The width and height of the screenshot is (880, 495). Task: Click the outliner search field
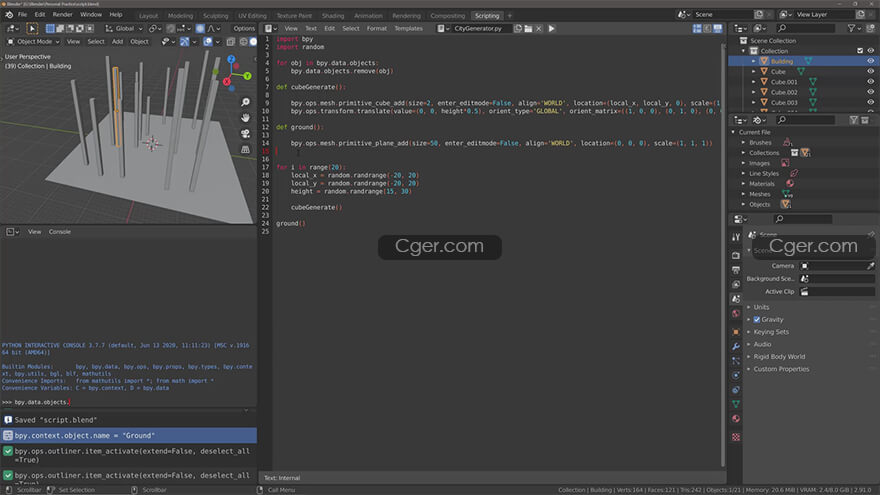(805, 28)
